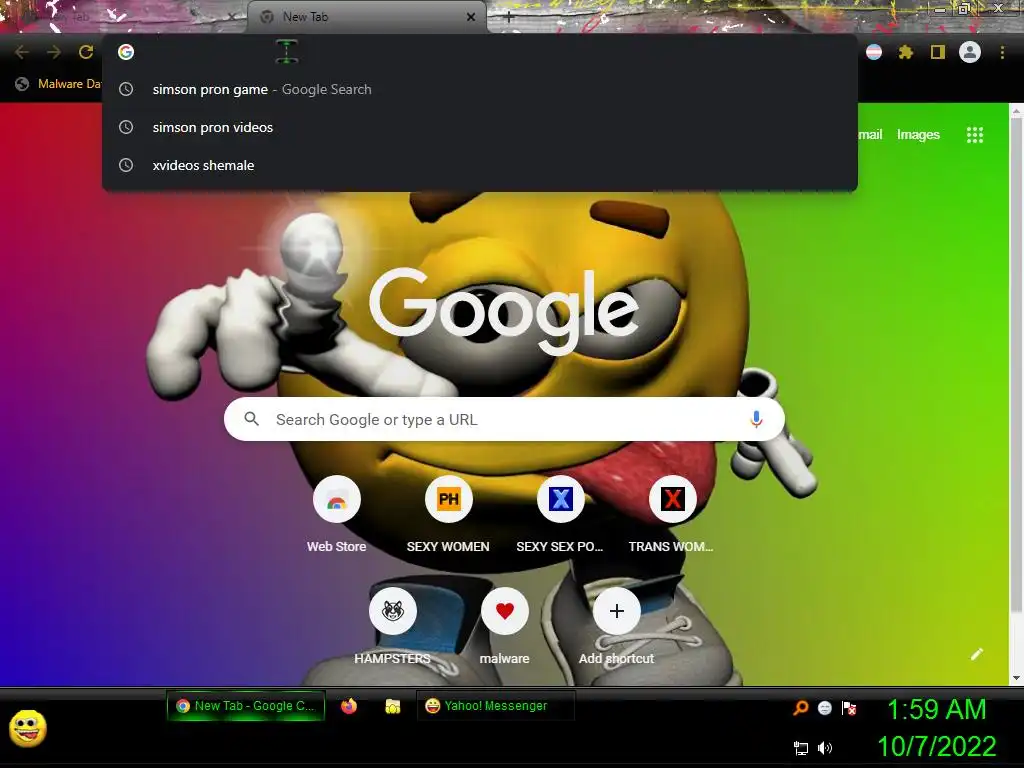Go forward with the forward arrow
Screen dimensions: 1024x768
[54, 52]
